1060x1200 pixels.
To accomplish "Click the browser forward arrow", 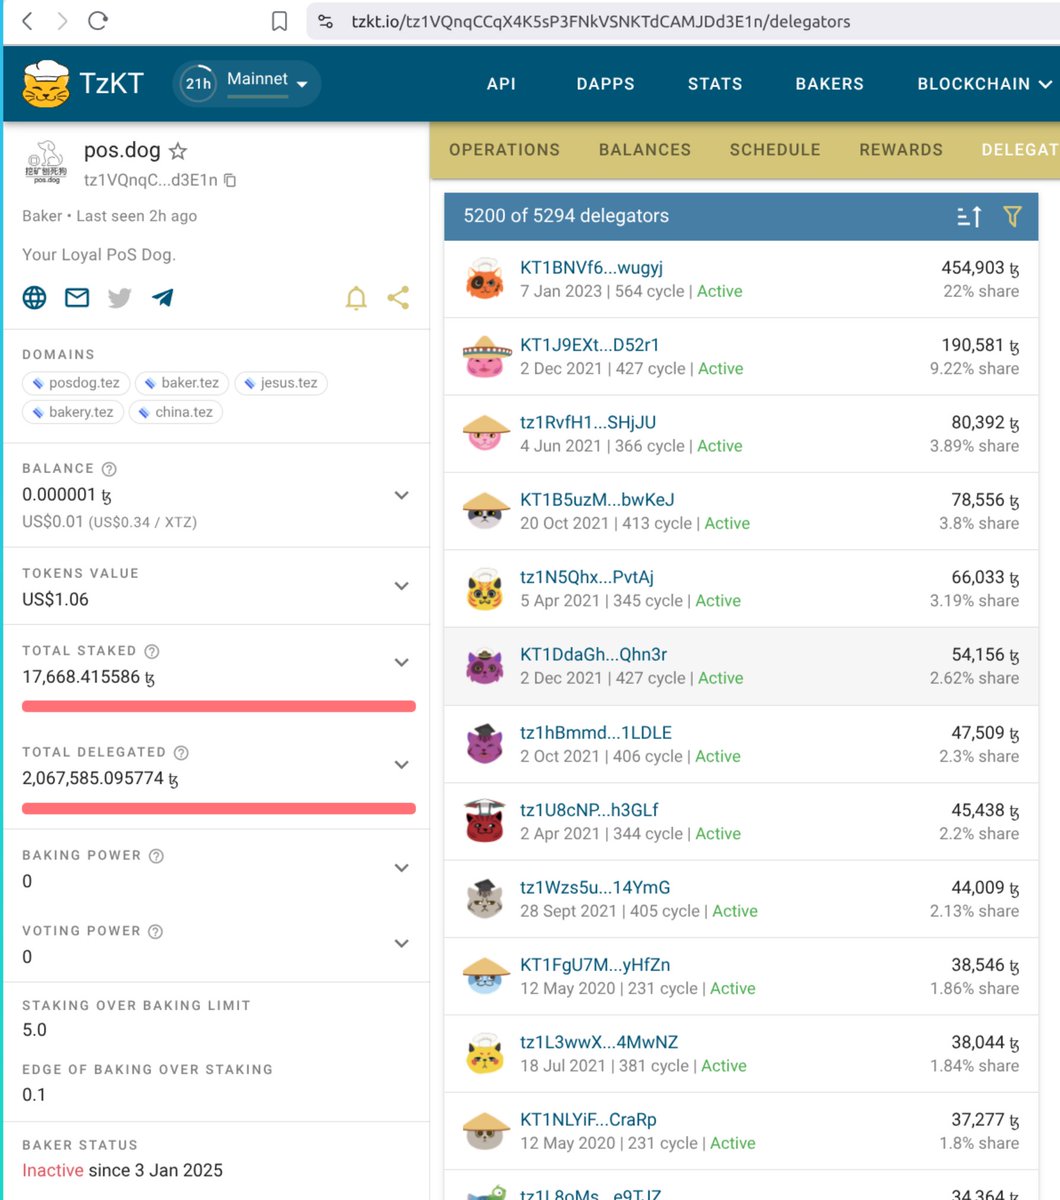I will pos(62,21).
